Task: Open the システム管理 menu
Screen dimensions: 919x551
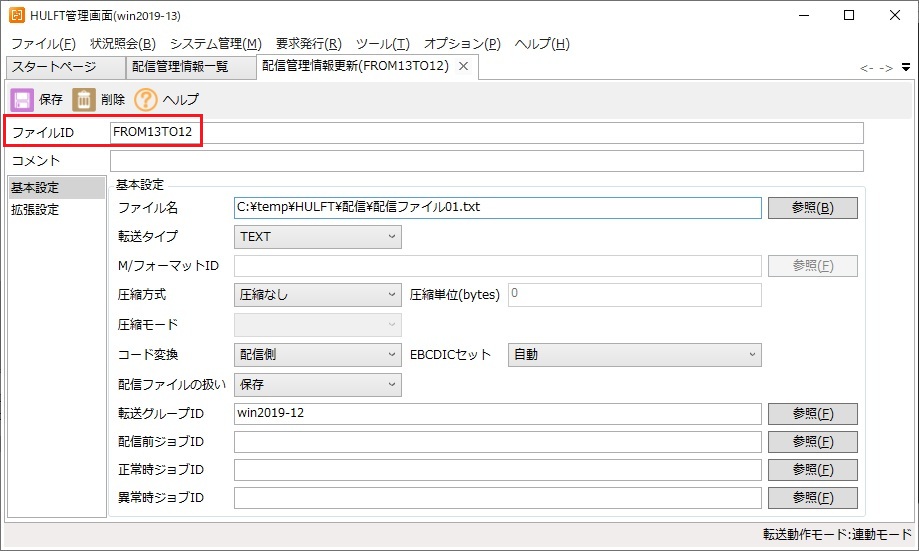Action: [x=215, y=43]
